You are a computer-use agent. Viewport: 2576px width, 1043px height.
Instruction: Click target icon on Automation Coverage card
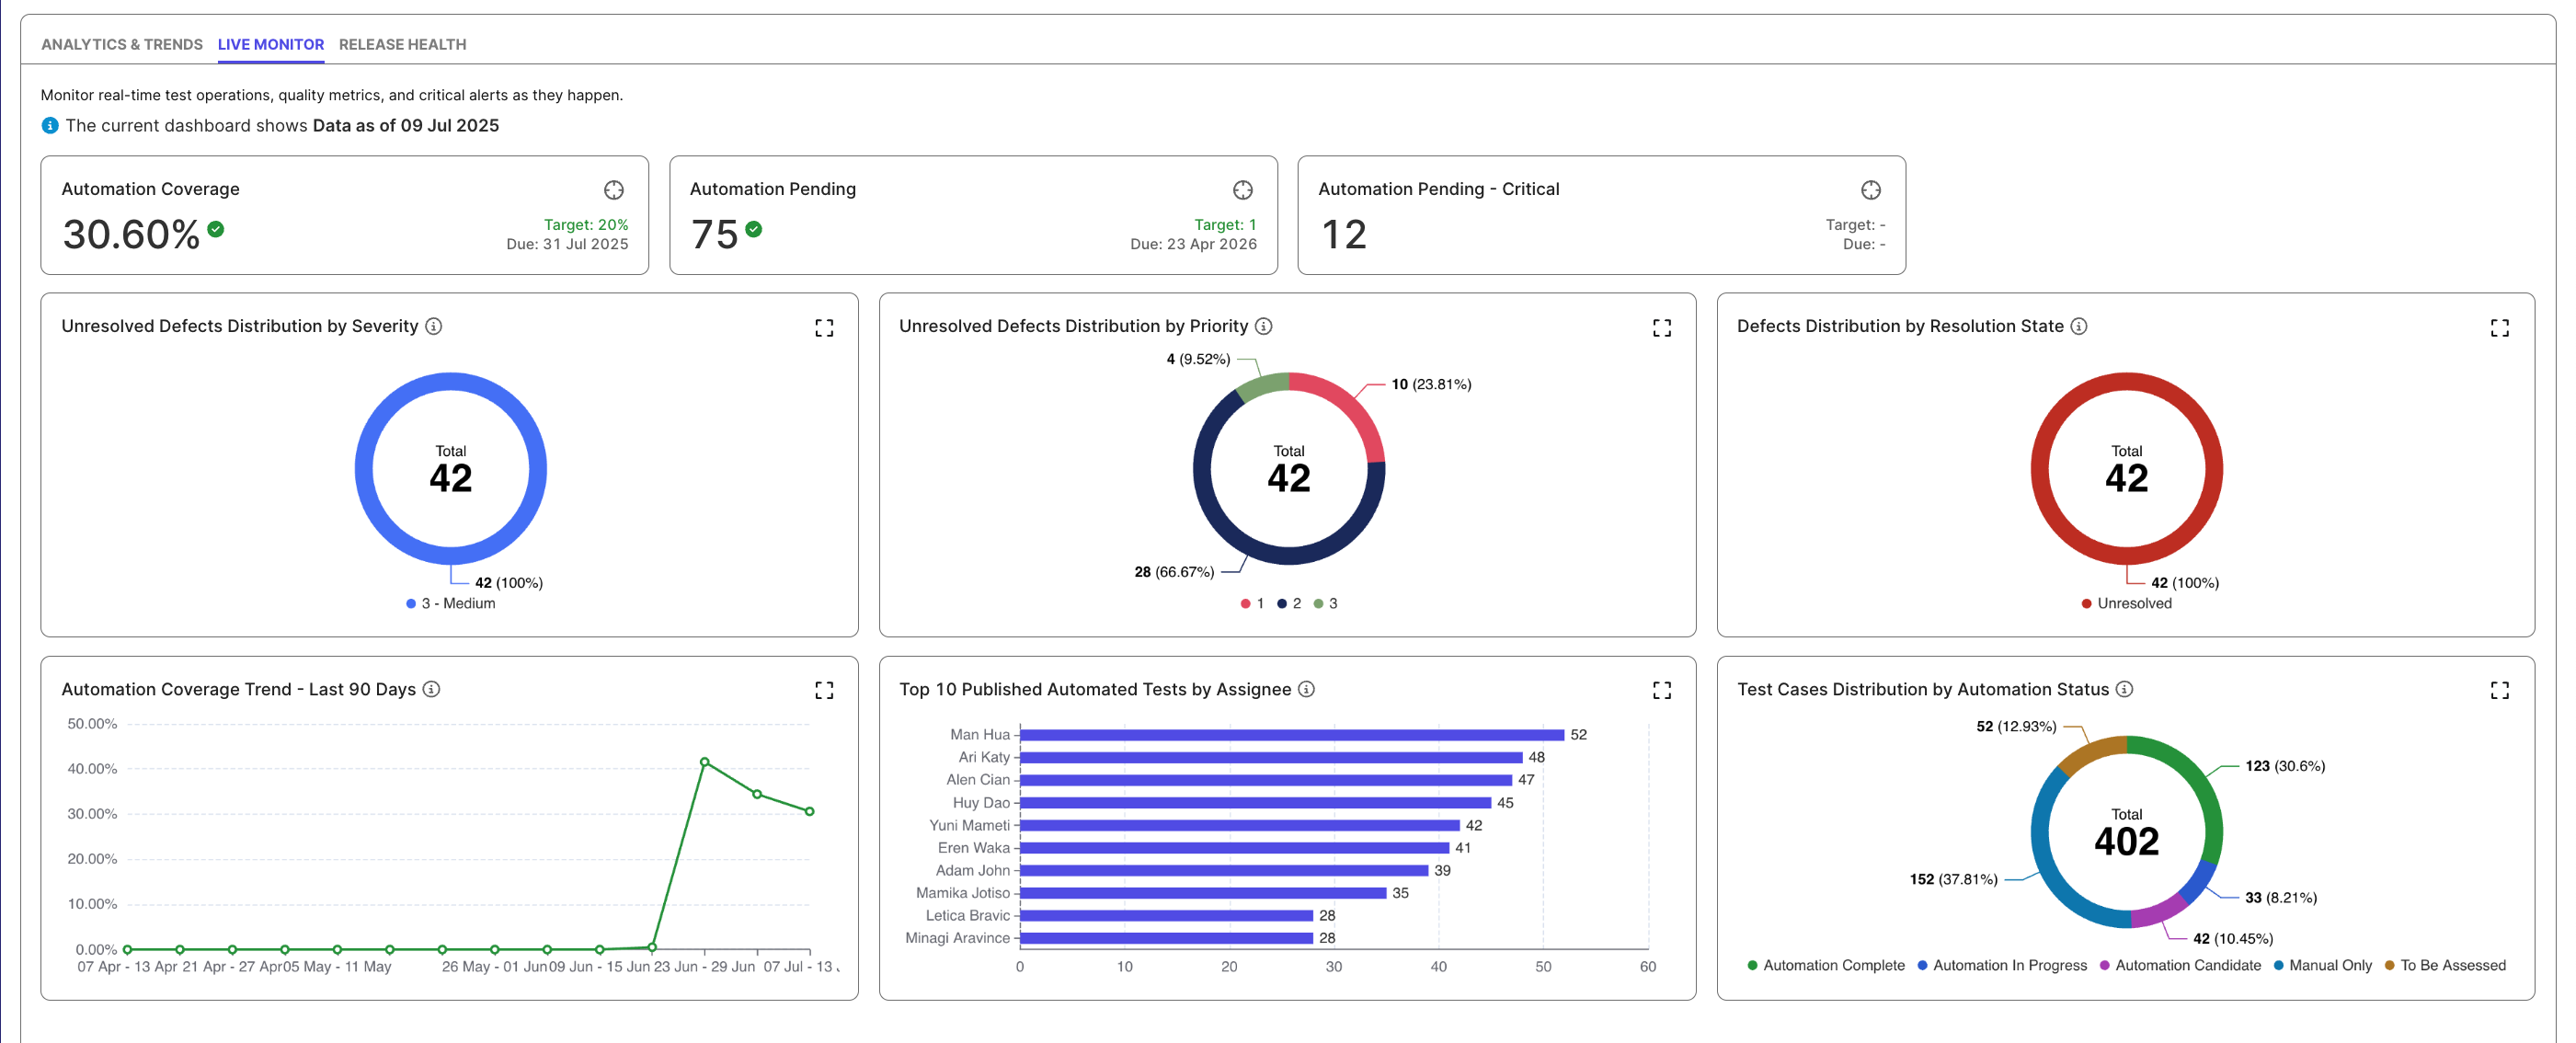tap(613, 190)
